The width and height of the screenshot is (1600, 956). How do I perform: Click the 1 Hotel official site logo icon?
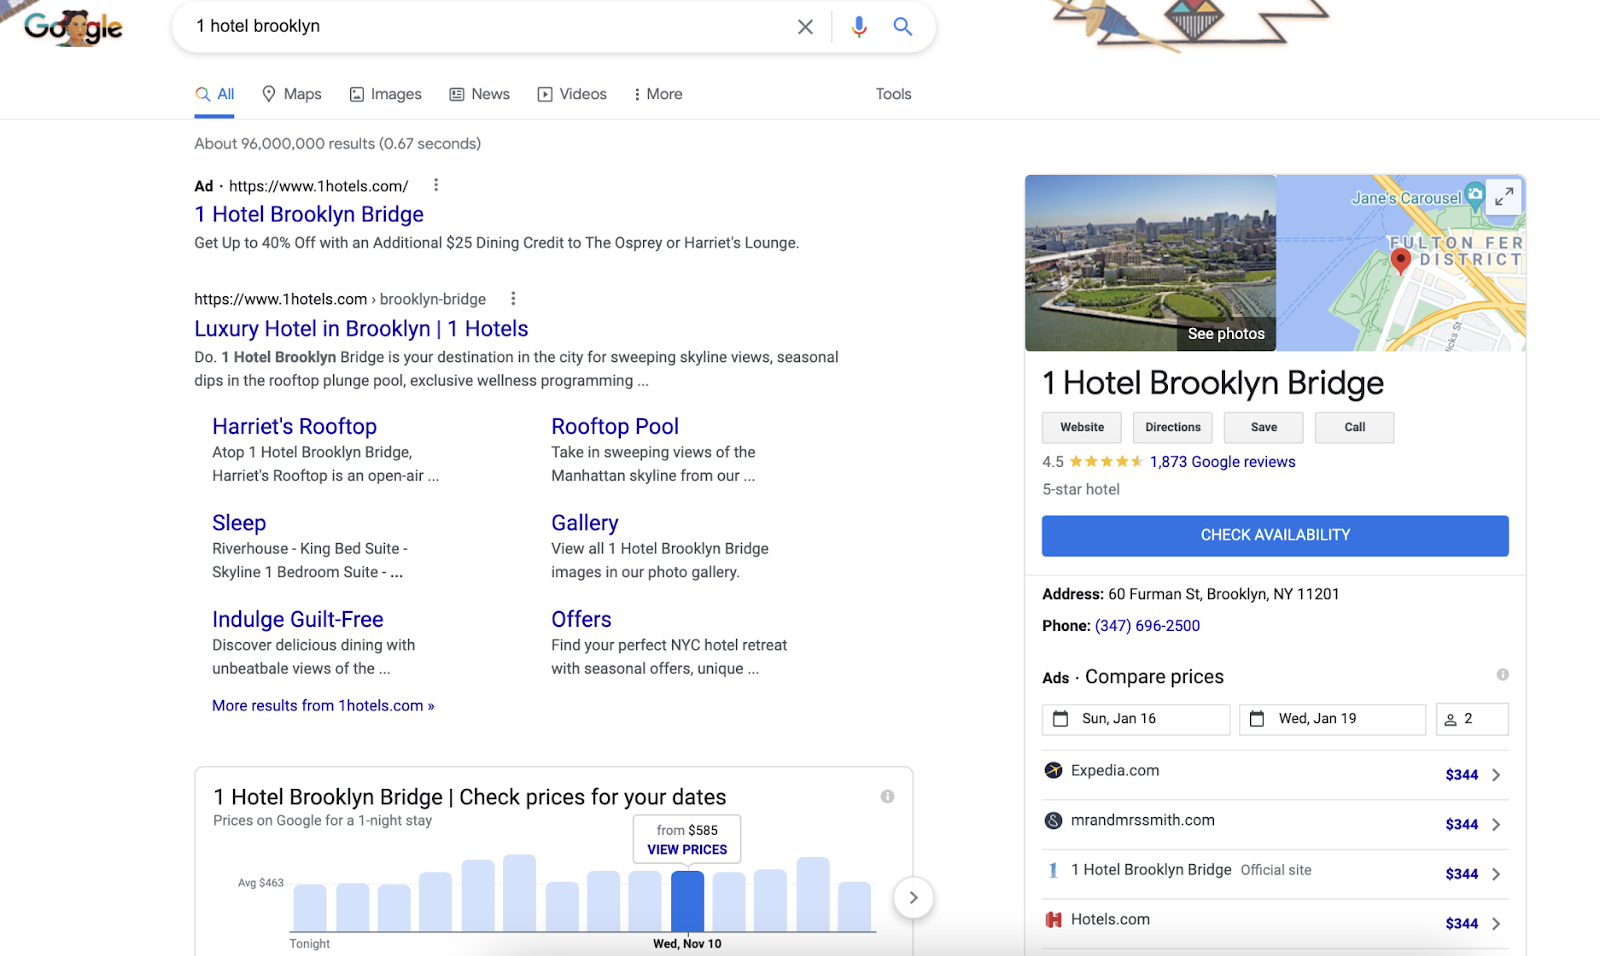[1053, 870]
